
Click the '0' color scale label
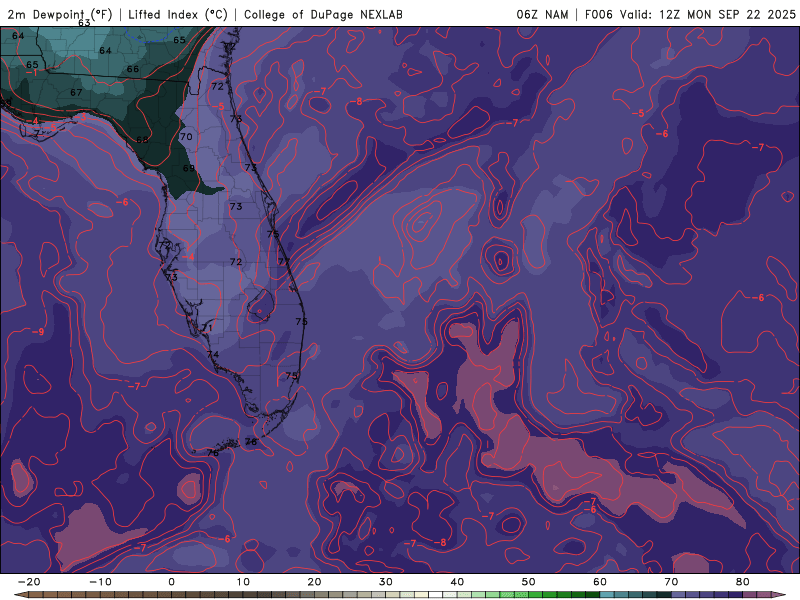click(x=171, y=582)
